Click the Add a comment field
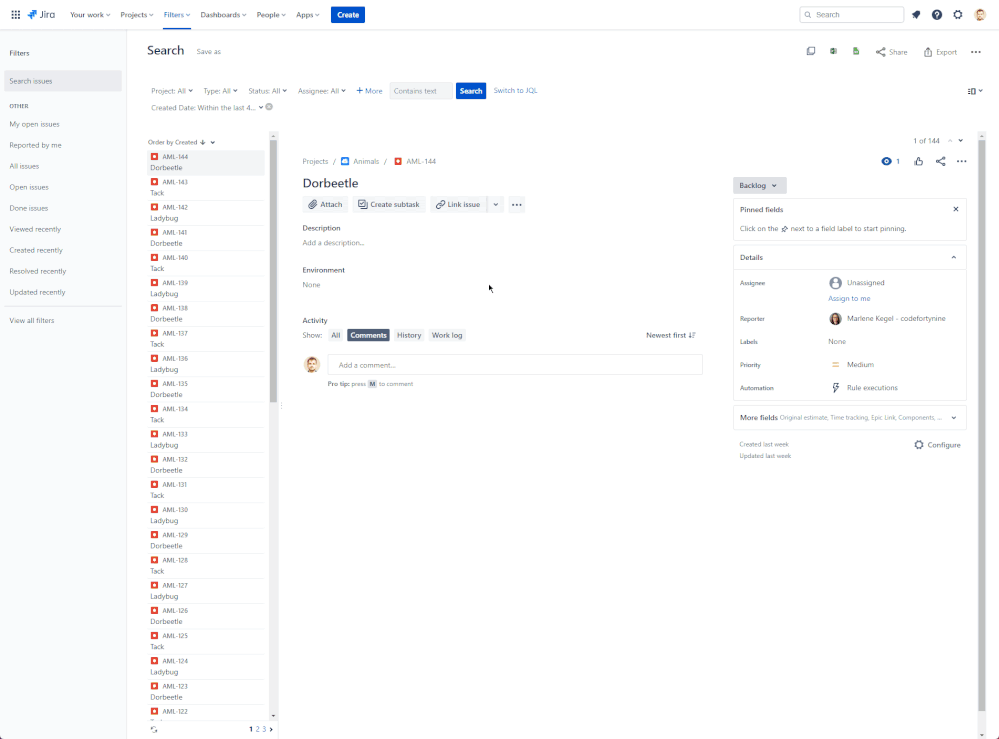999x739 pixels. click(x=515, y=365)
